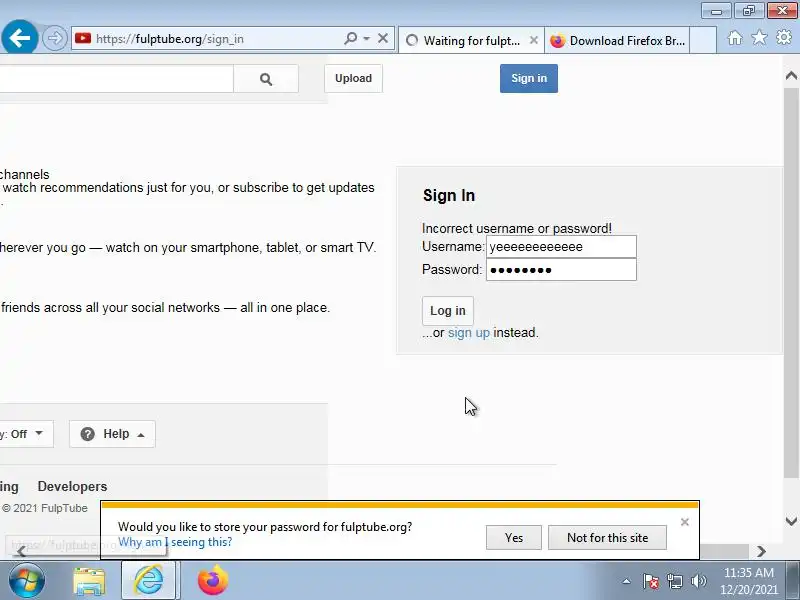Image resolution: width=800 pixels, height=600 pixels.
Task: Click the horizontal scrollbar left arrow
Action: [20, 551]
